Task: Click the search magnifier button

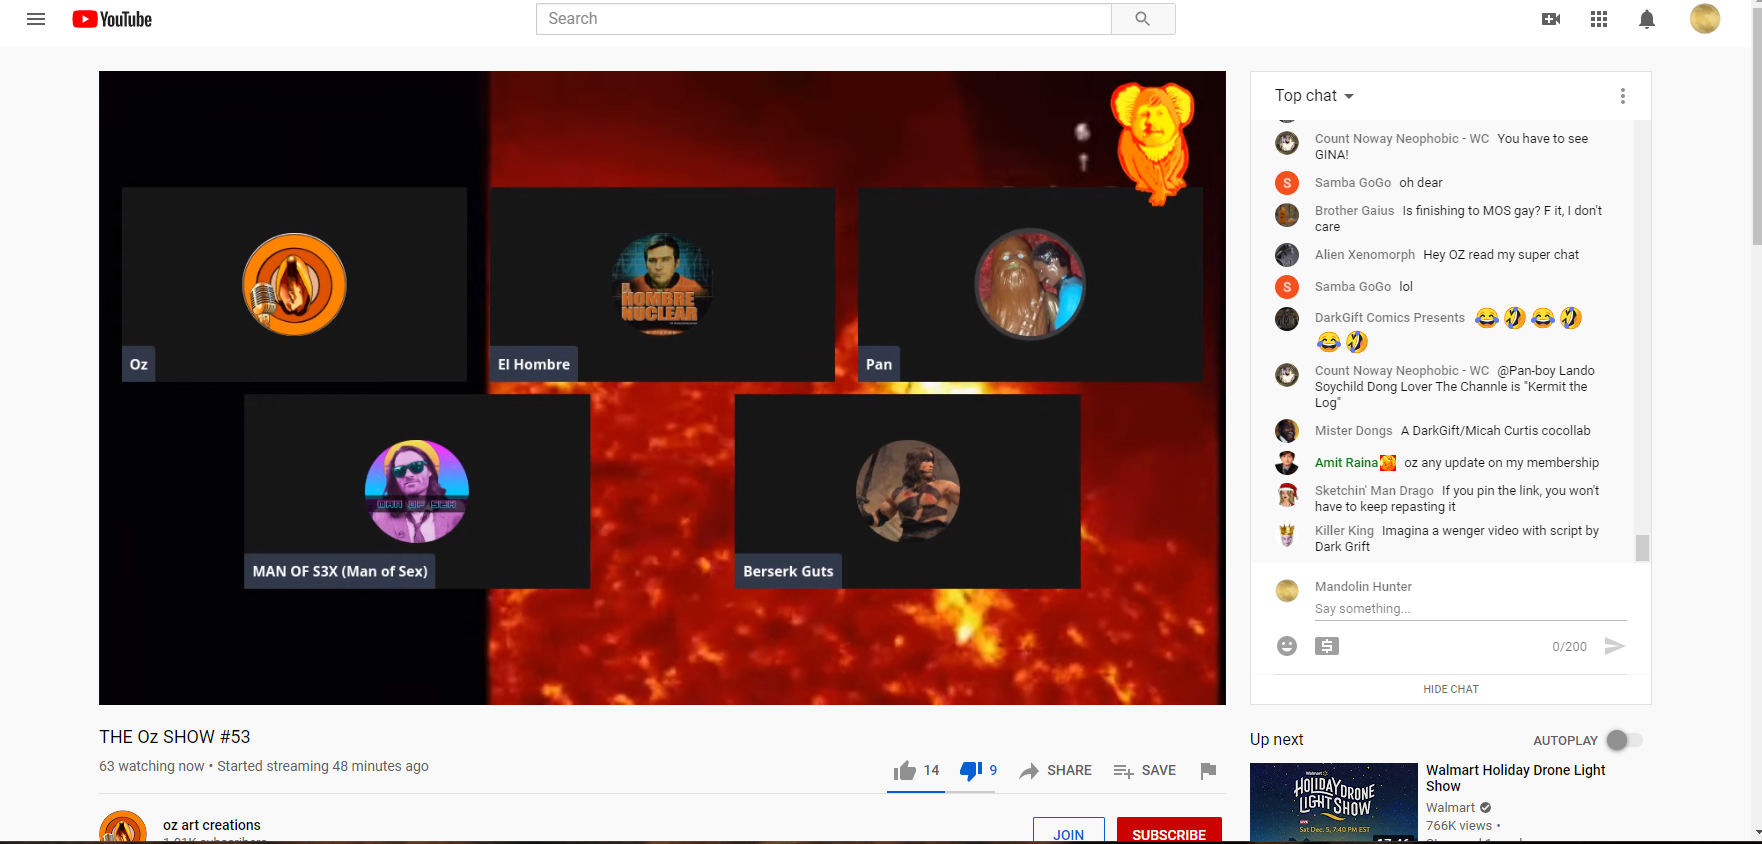Action: (x=1143, y=19)
